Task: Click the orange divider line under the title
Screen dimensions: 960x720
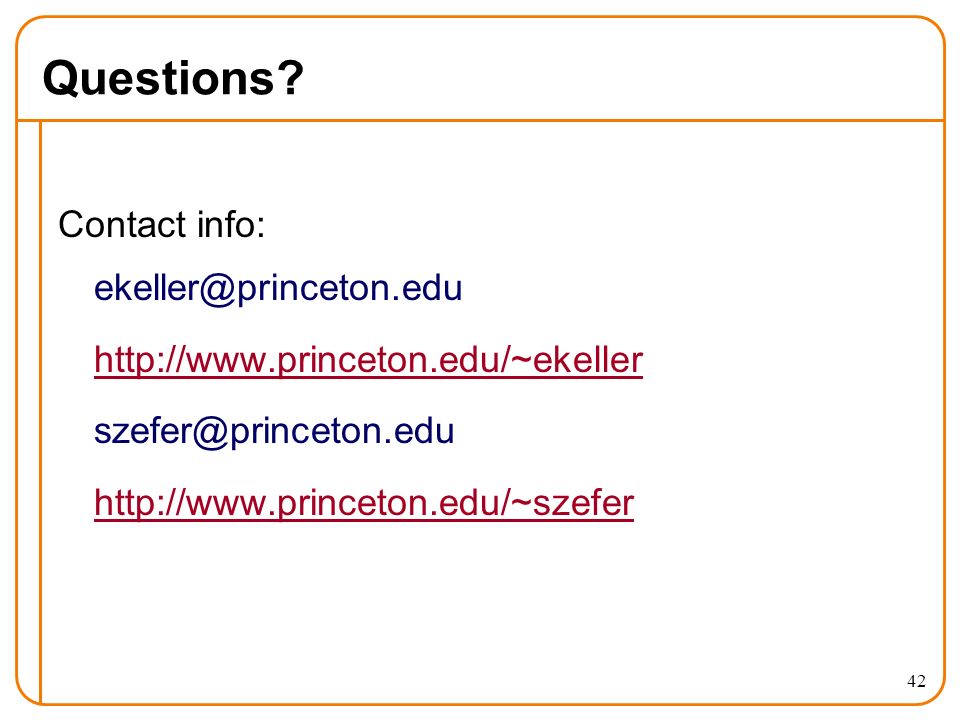Action: (480, 121)
